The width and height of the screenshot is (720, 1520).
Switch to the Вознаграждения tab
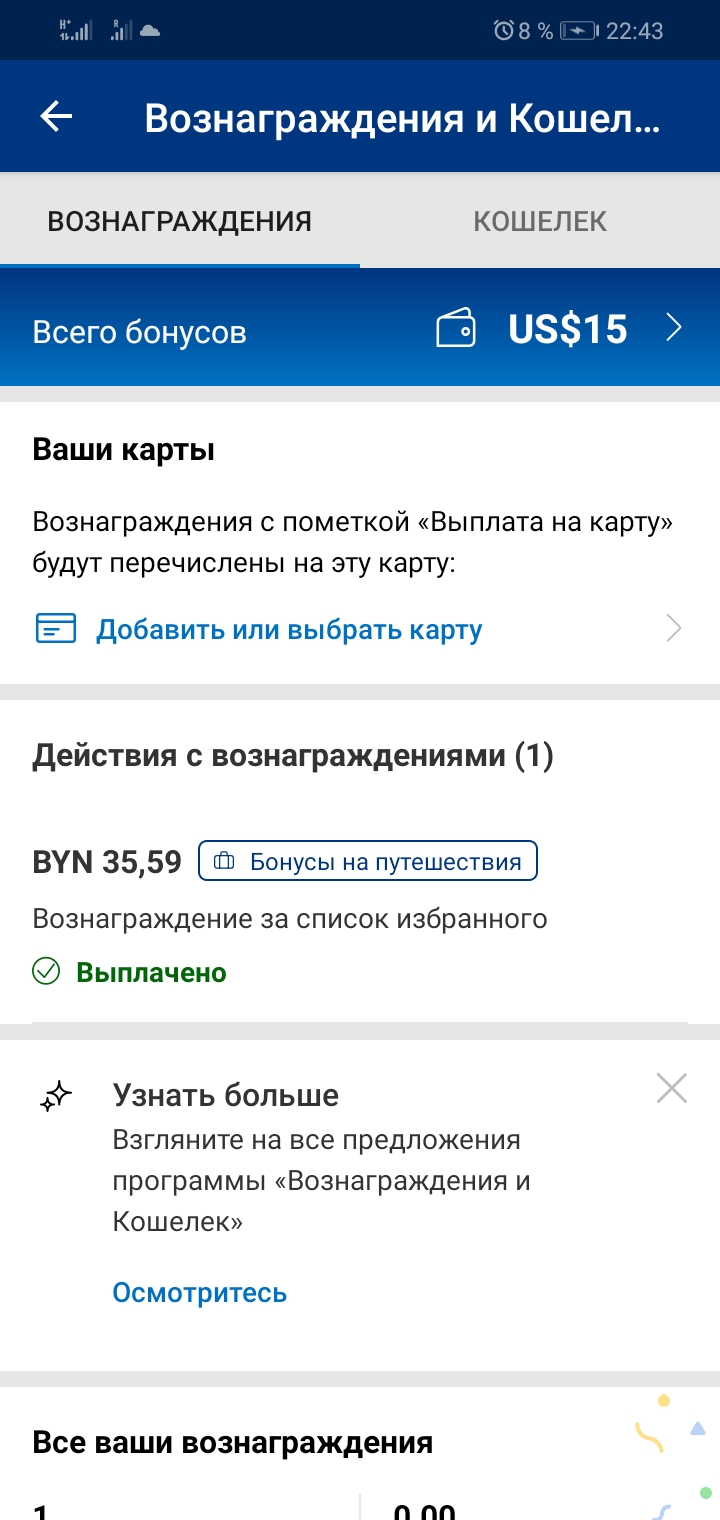(180, 221)
